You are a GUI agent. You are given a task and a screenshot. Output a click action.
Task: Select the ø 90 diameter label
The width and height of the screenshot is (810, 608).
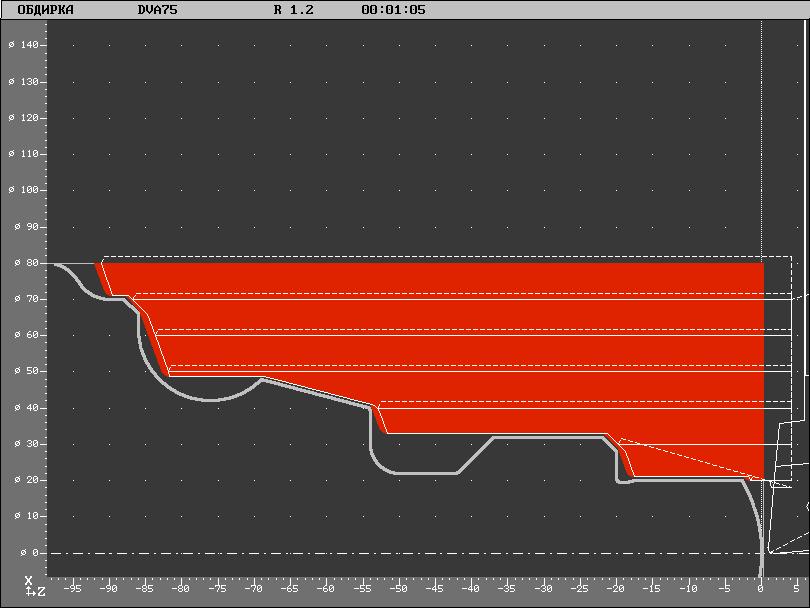pos(27,227)
